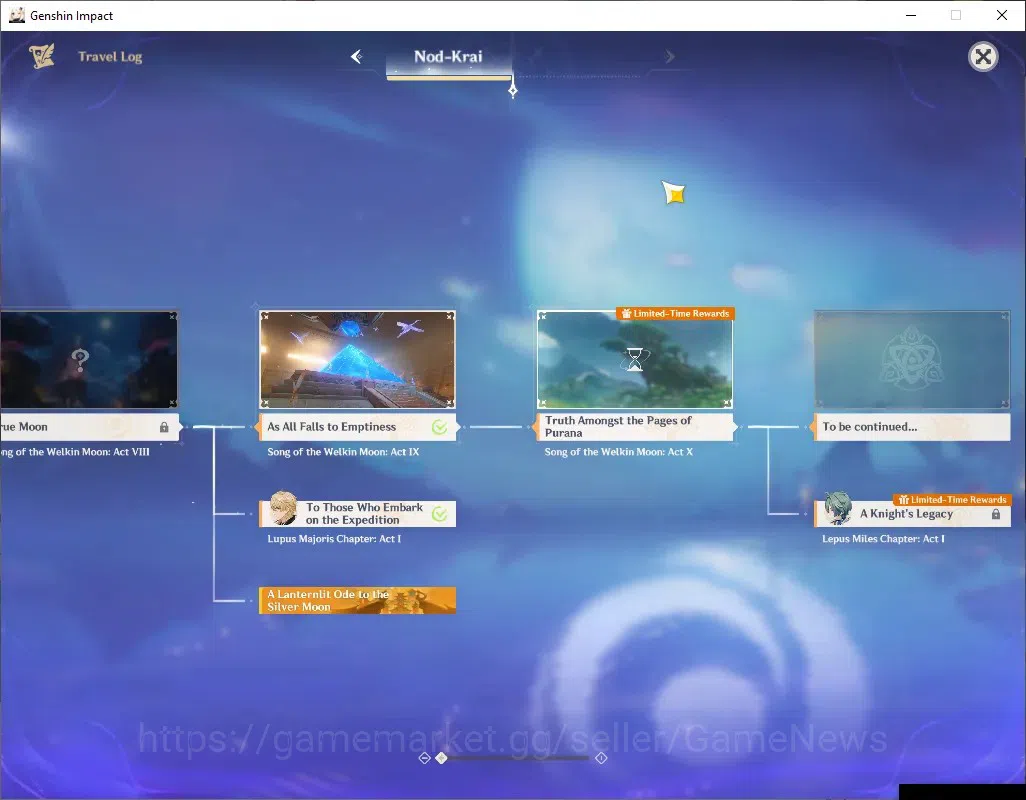Image resolution: width=1026 pixels, height=800 pixels.
Task: Click checkmark on As All Falls to Emptiness
Action: pos(439,427)
